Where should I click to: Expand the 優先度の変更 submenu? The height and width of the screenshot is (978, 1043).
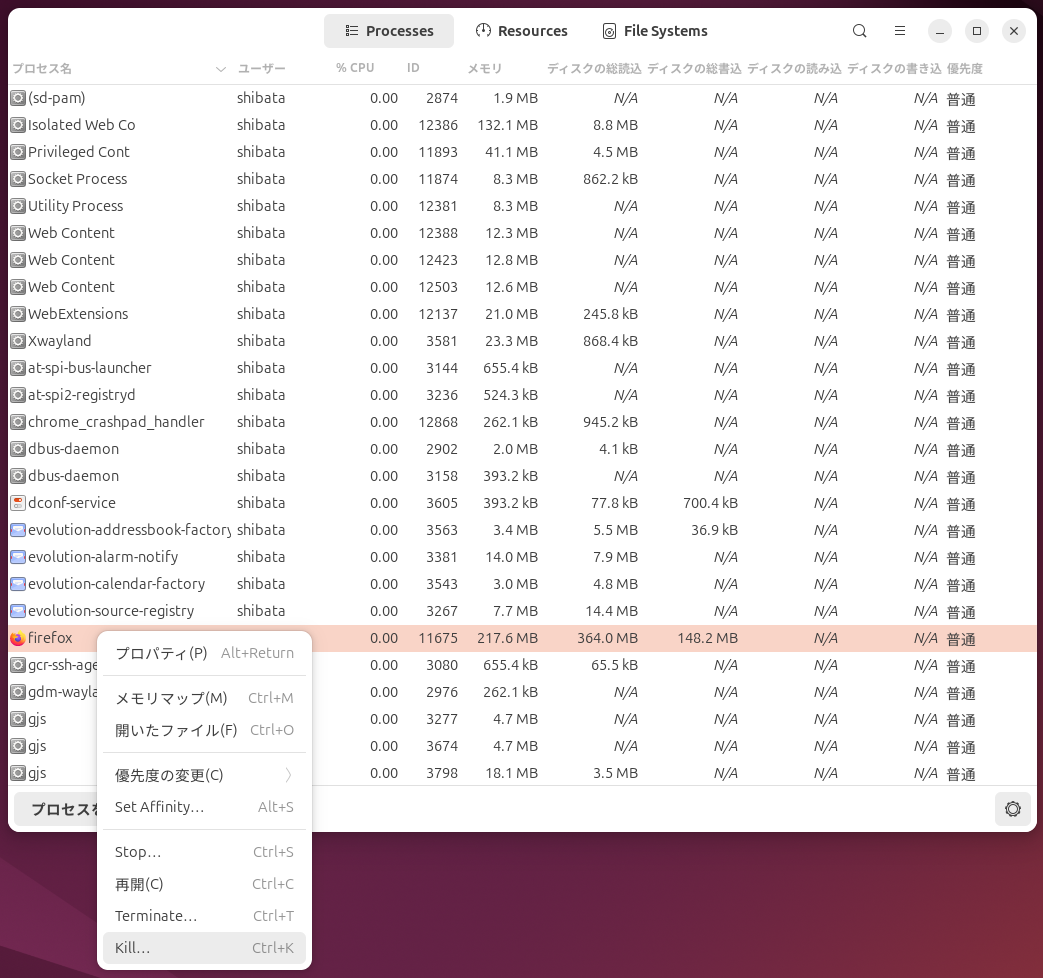pyautogui.click(x=169, y=775)
